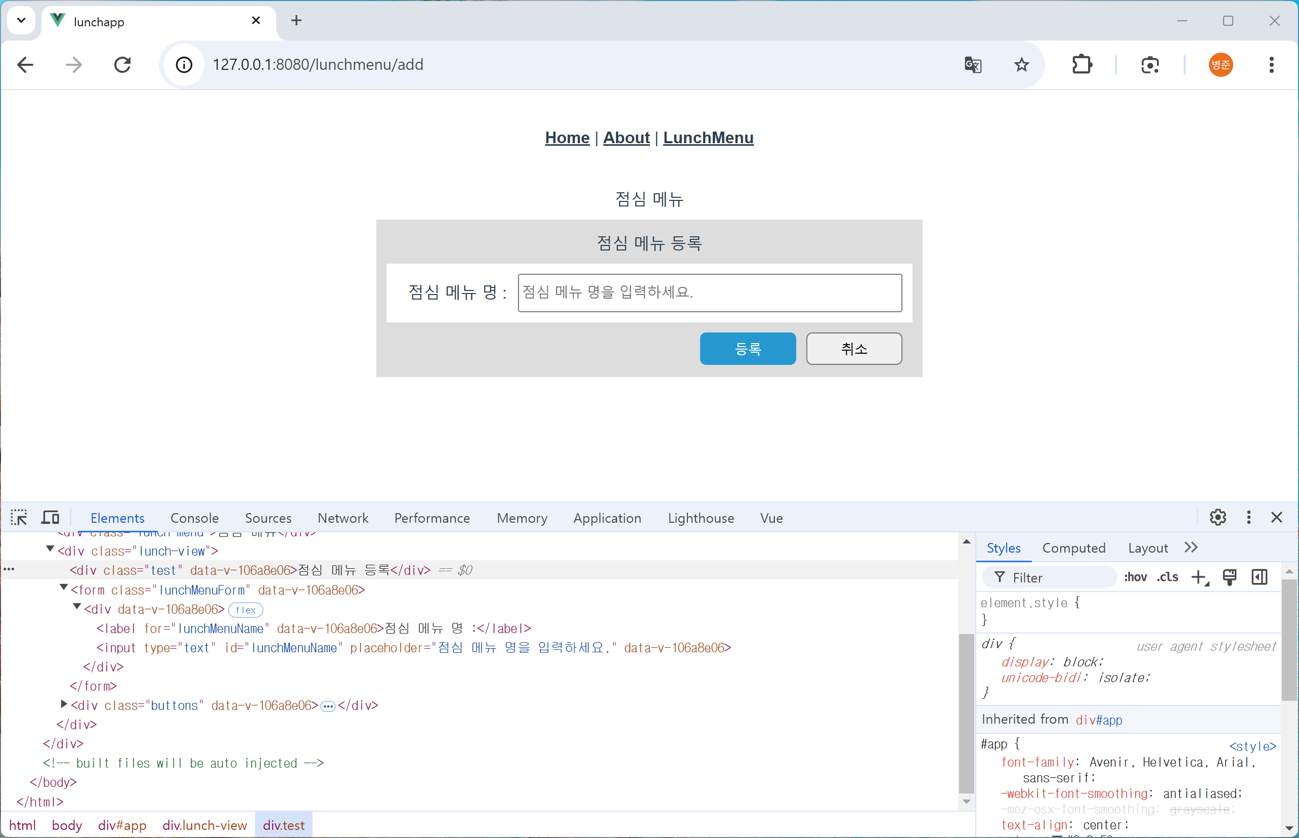Image resolution: width=1299 pixels, height=838 pixels.
Task: Click the new style rule plus icon
Action: pyautogui.click(x=1200, y=578)
